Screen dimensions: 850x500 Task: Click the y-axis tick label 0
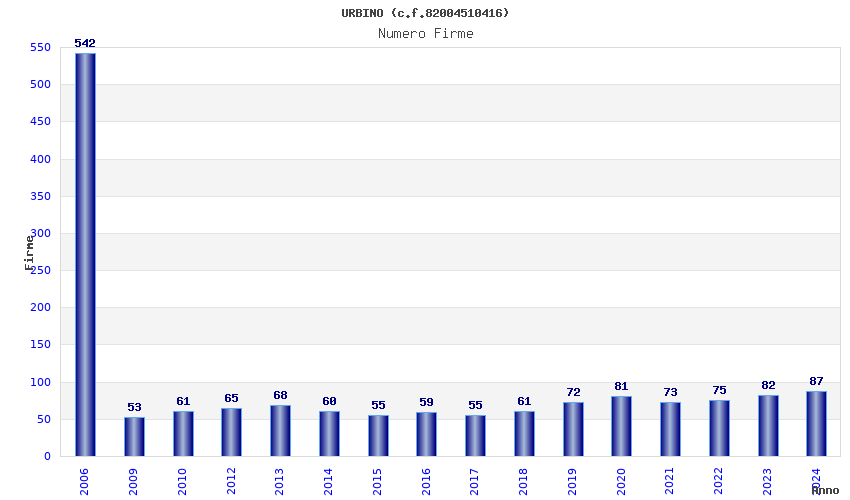point(48,457)
